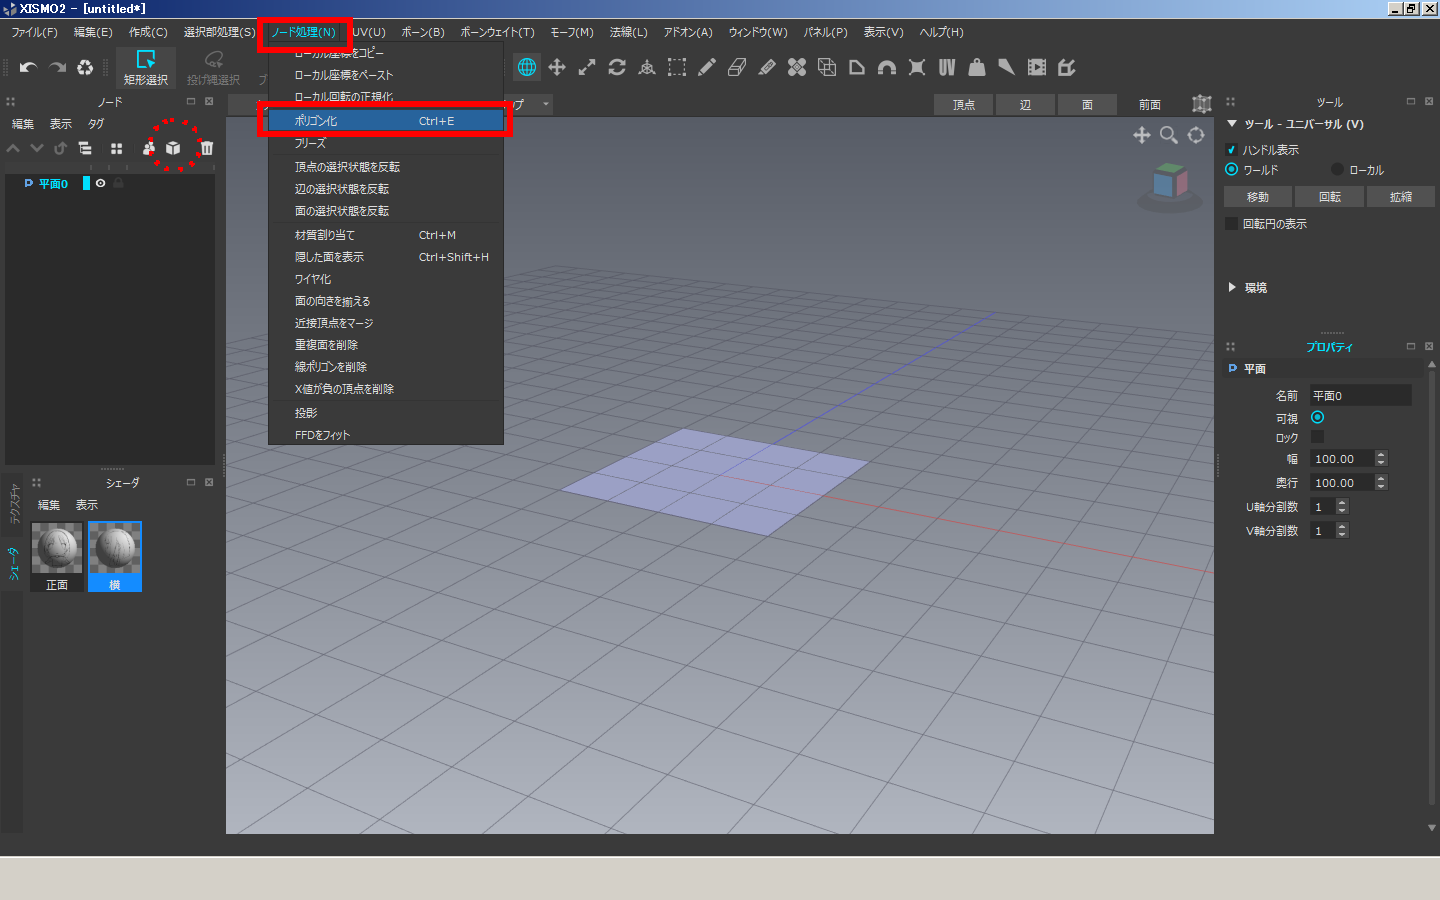The height and width of the screenshot is (900, 1440).
Task: Select the UV tool icon in toolbar
Action: [947, 67]
